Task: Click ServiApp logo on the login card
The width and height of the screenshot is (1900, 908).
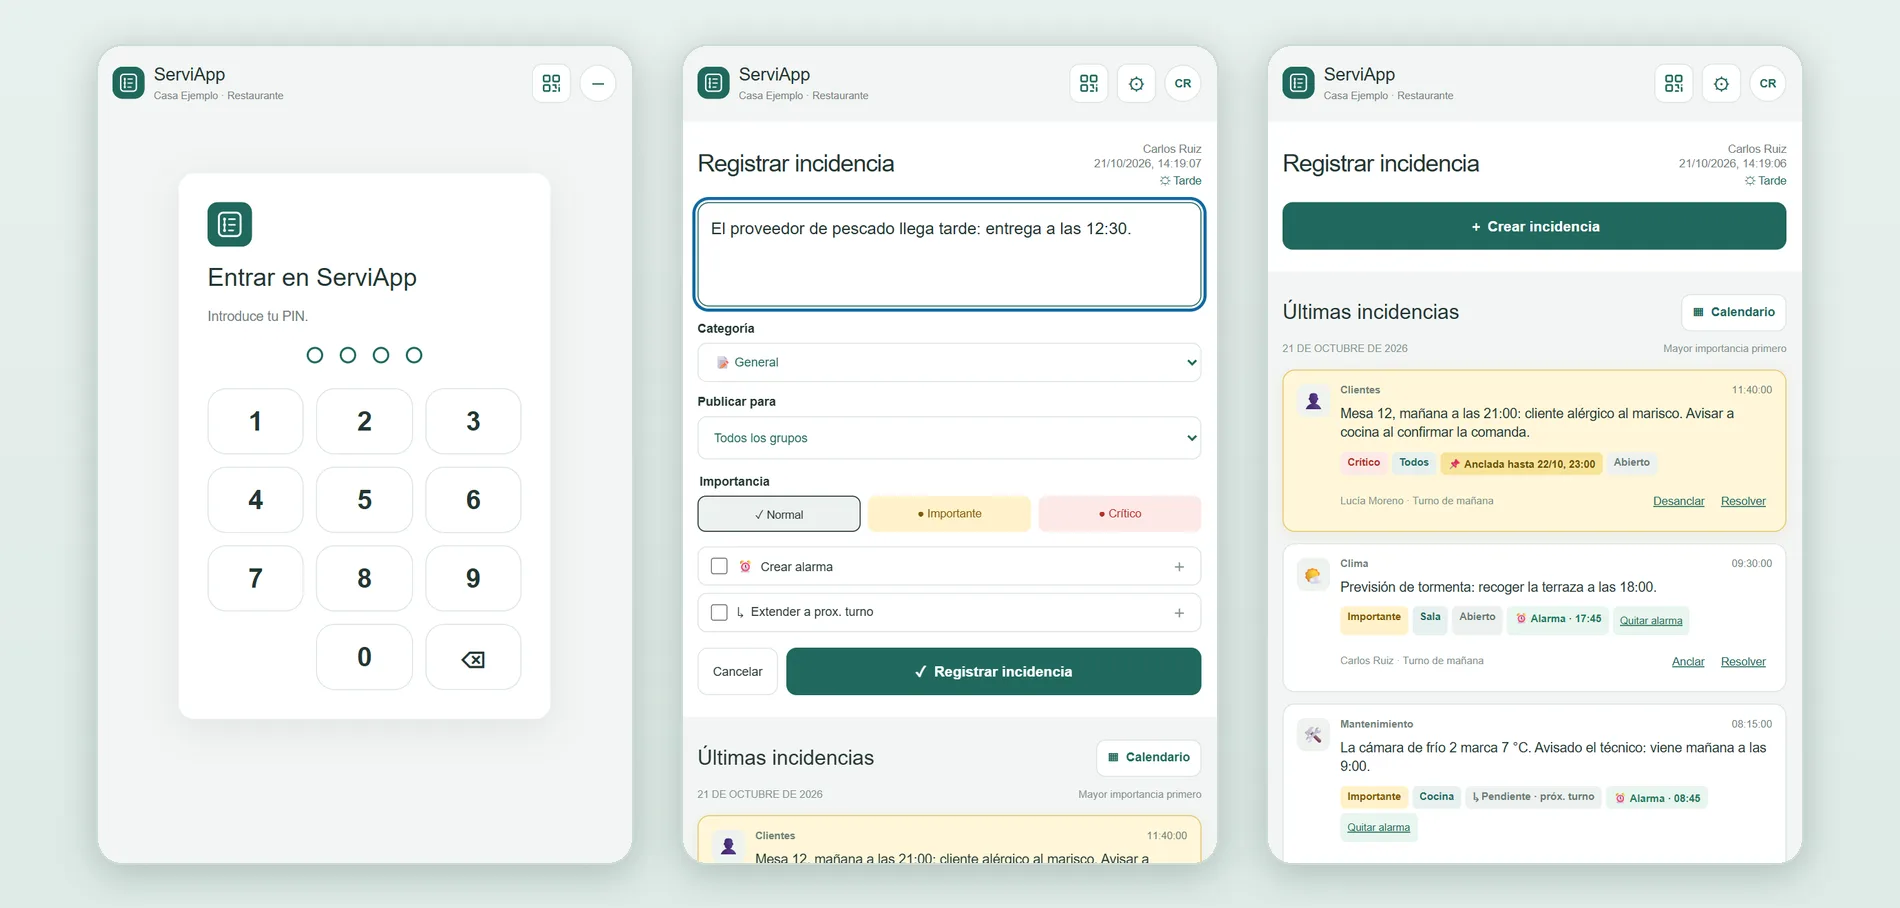Action: (230, 224)
